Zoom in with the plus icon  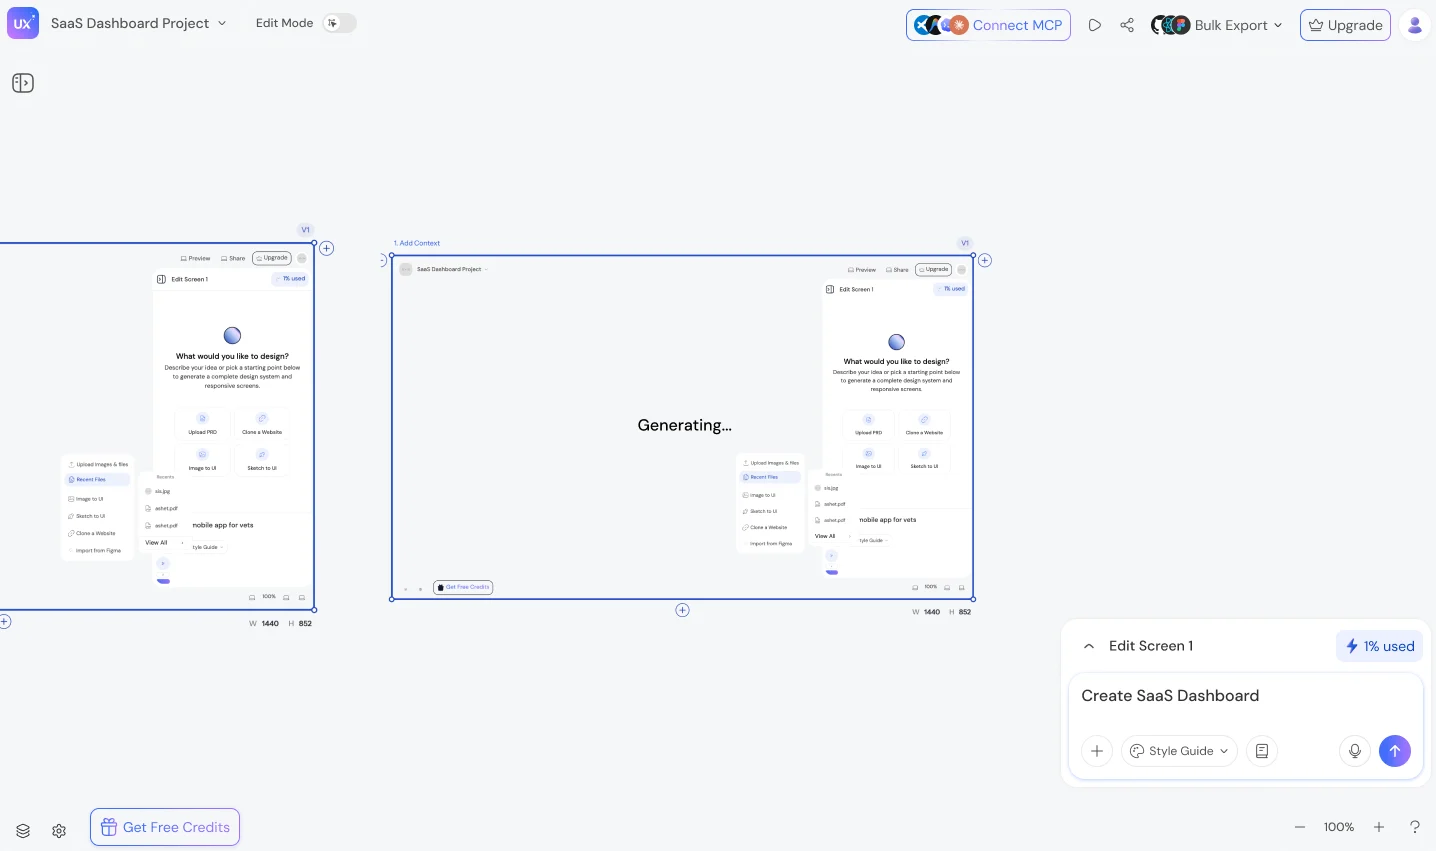click(1379, 827)
